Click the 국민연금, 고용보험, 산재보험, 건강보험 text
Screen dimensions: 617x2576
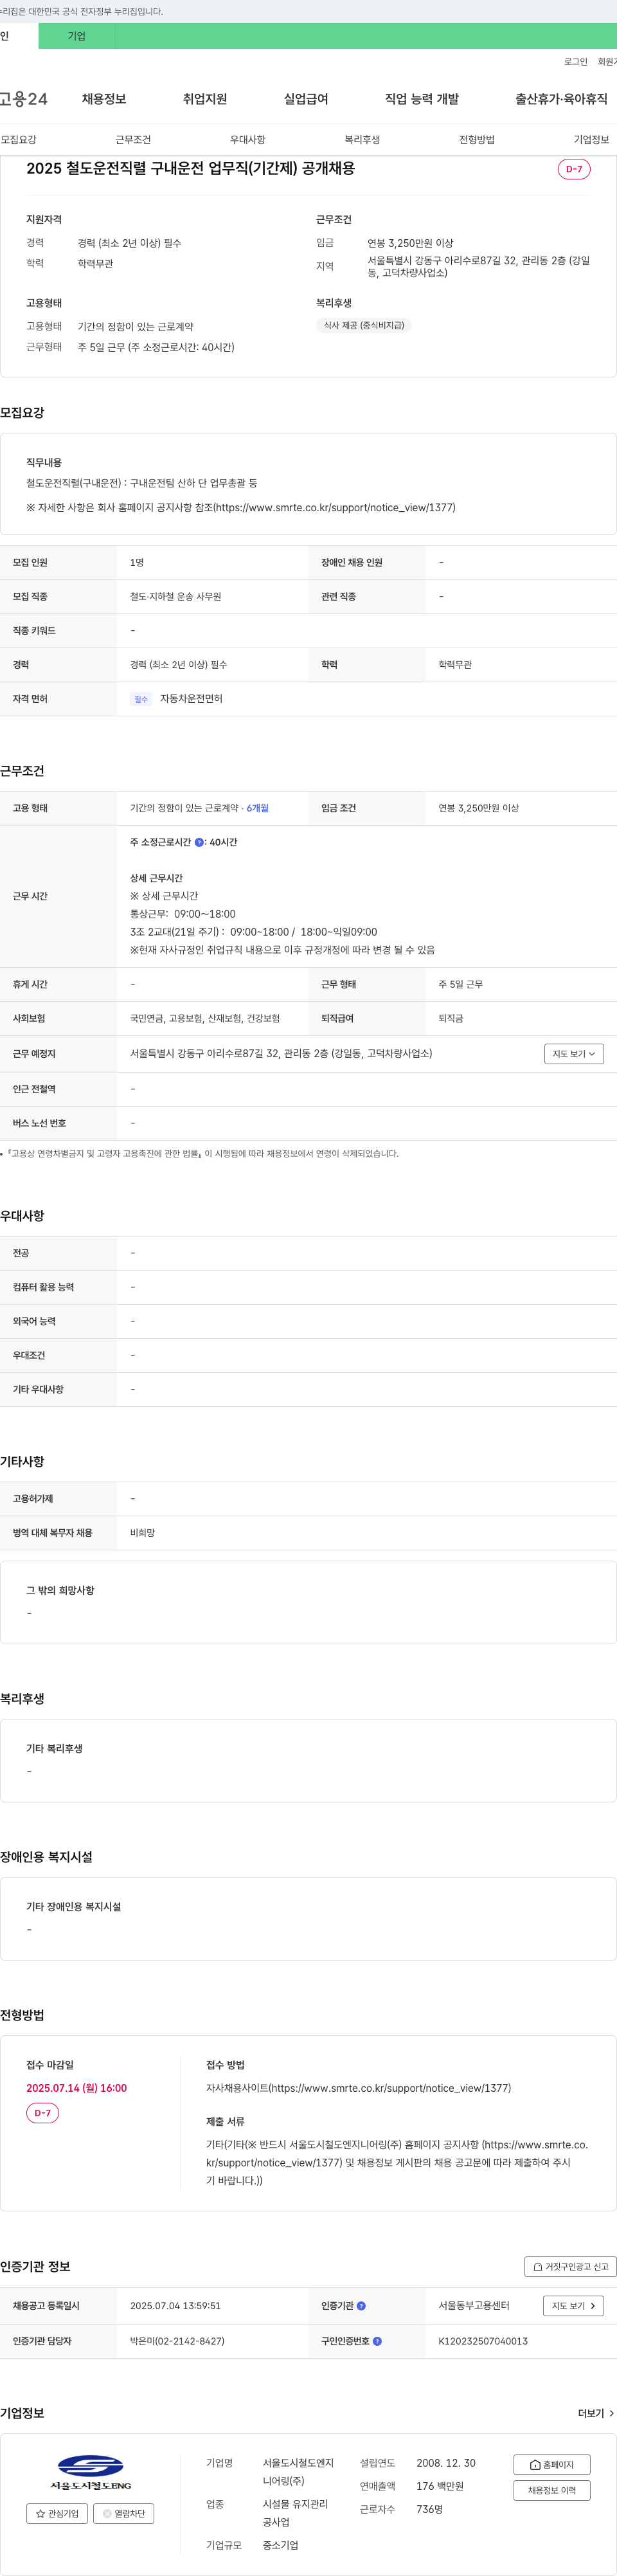point(205,1018)
